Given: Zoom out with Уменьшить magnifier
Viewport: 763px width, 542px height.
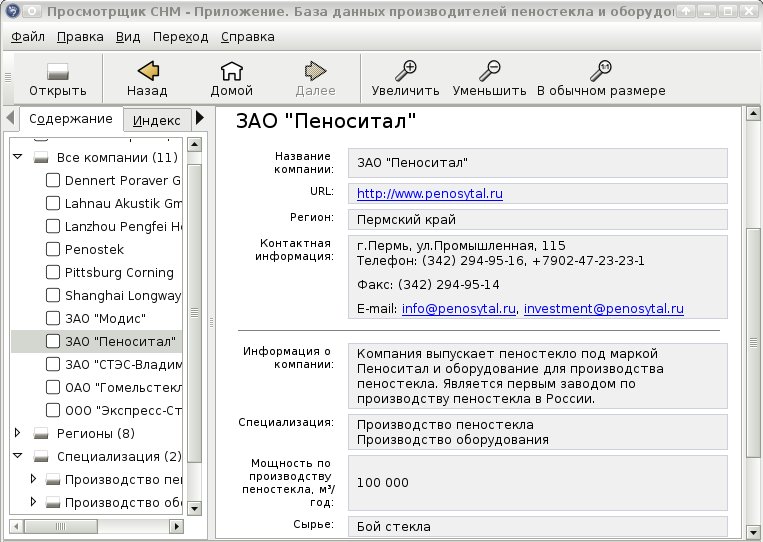Looking at the screenshot, I should 490,71.
